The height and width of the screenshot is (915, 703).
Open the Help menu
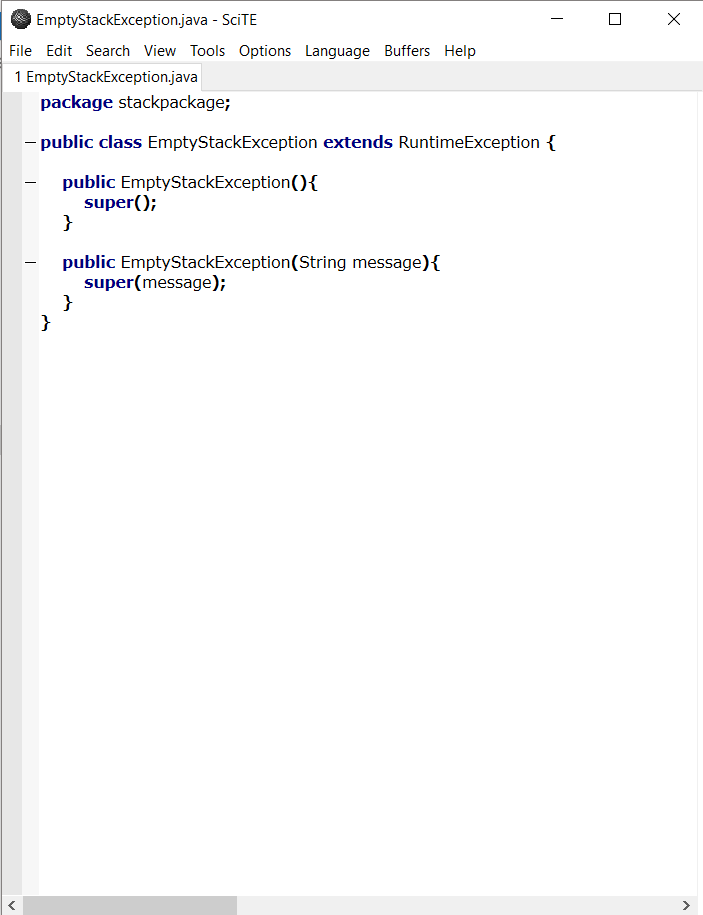pyautogui.click(x=460, y=51)
